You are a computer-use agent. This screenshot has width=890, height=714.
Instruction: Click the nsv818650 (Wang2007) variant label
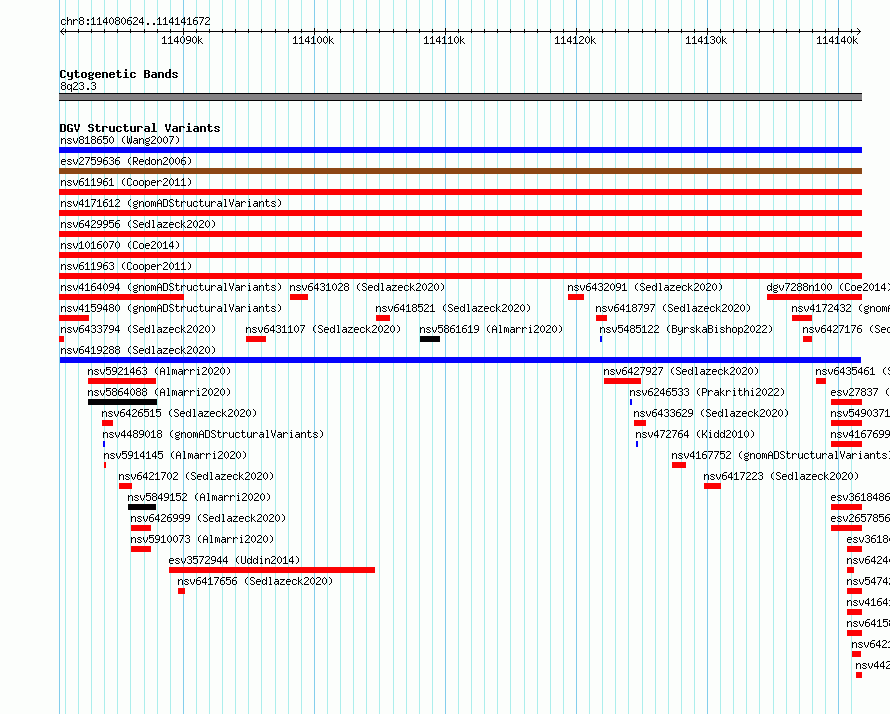(x=120, y=140)
